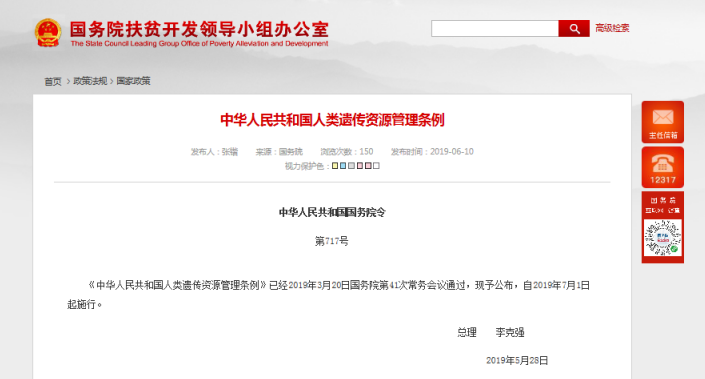
Task: Click the order number 第717号
Action: pyautogui.click(x=332, y=241)
